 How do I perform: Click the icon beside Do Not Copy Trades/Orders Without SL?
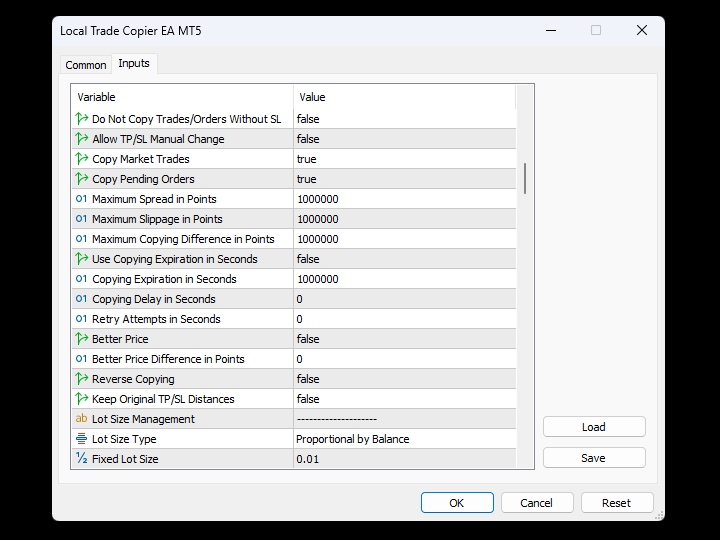pos(82,118)
